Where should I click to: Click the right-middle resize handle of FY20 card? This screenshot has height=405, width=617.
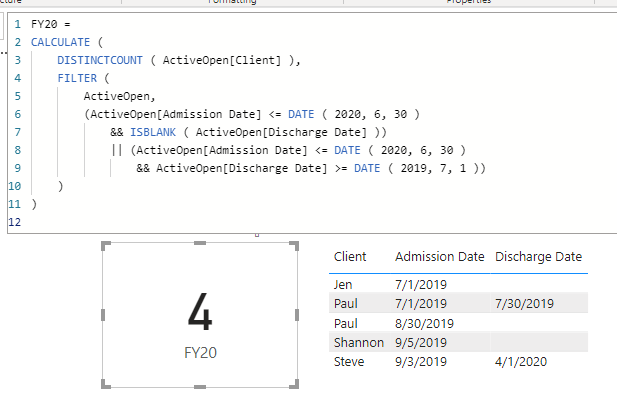point(297,315)
